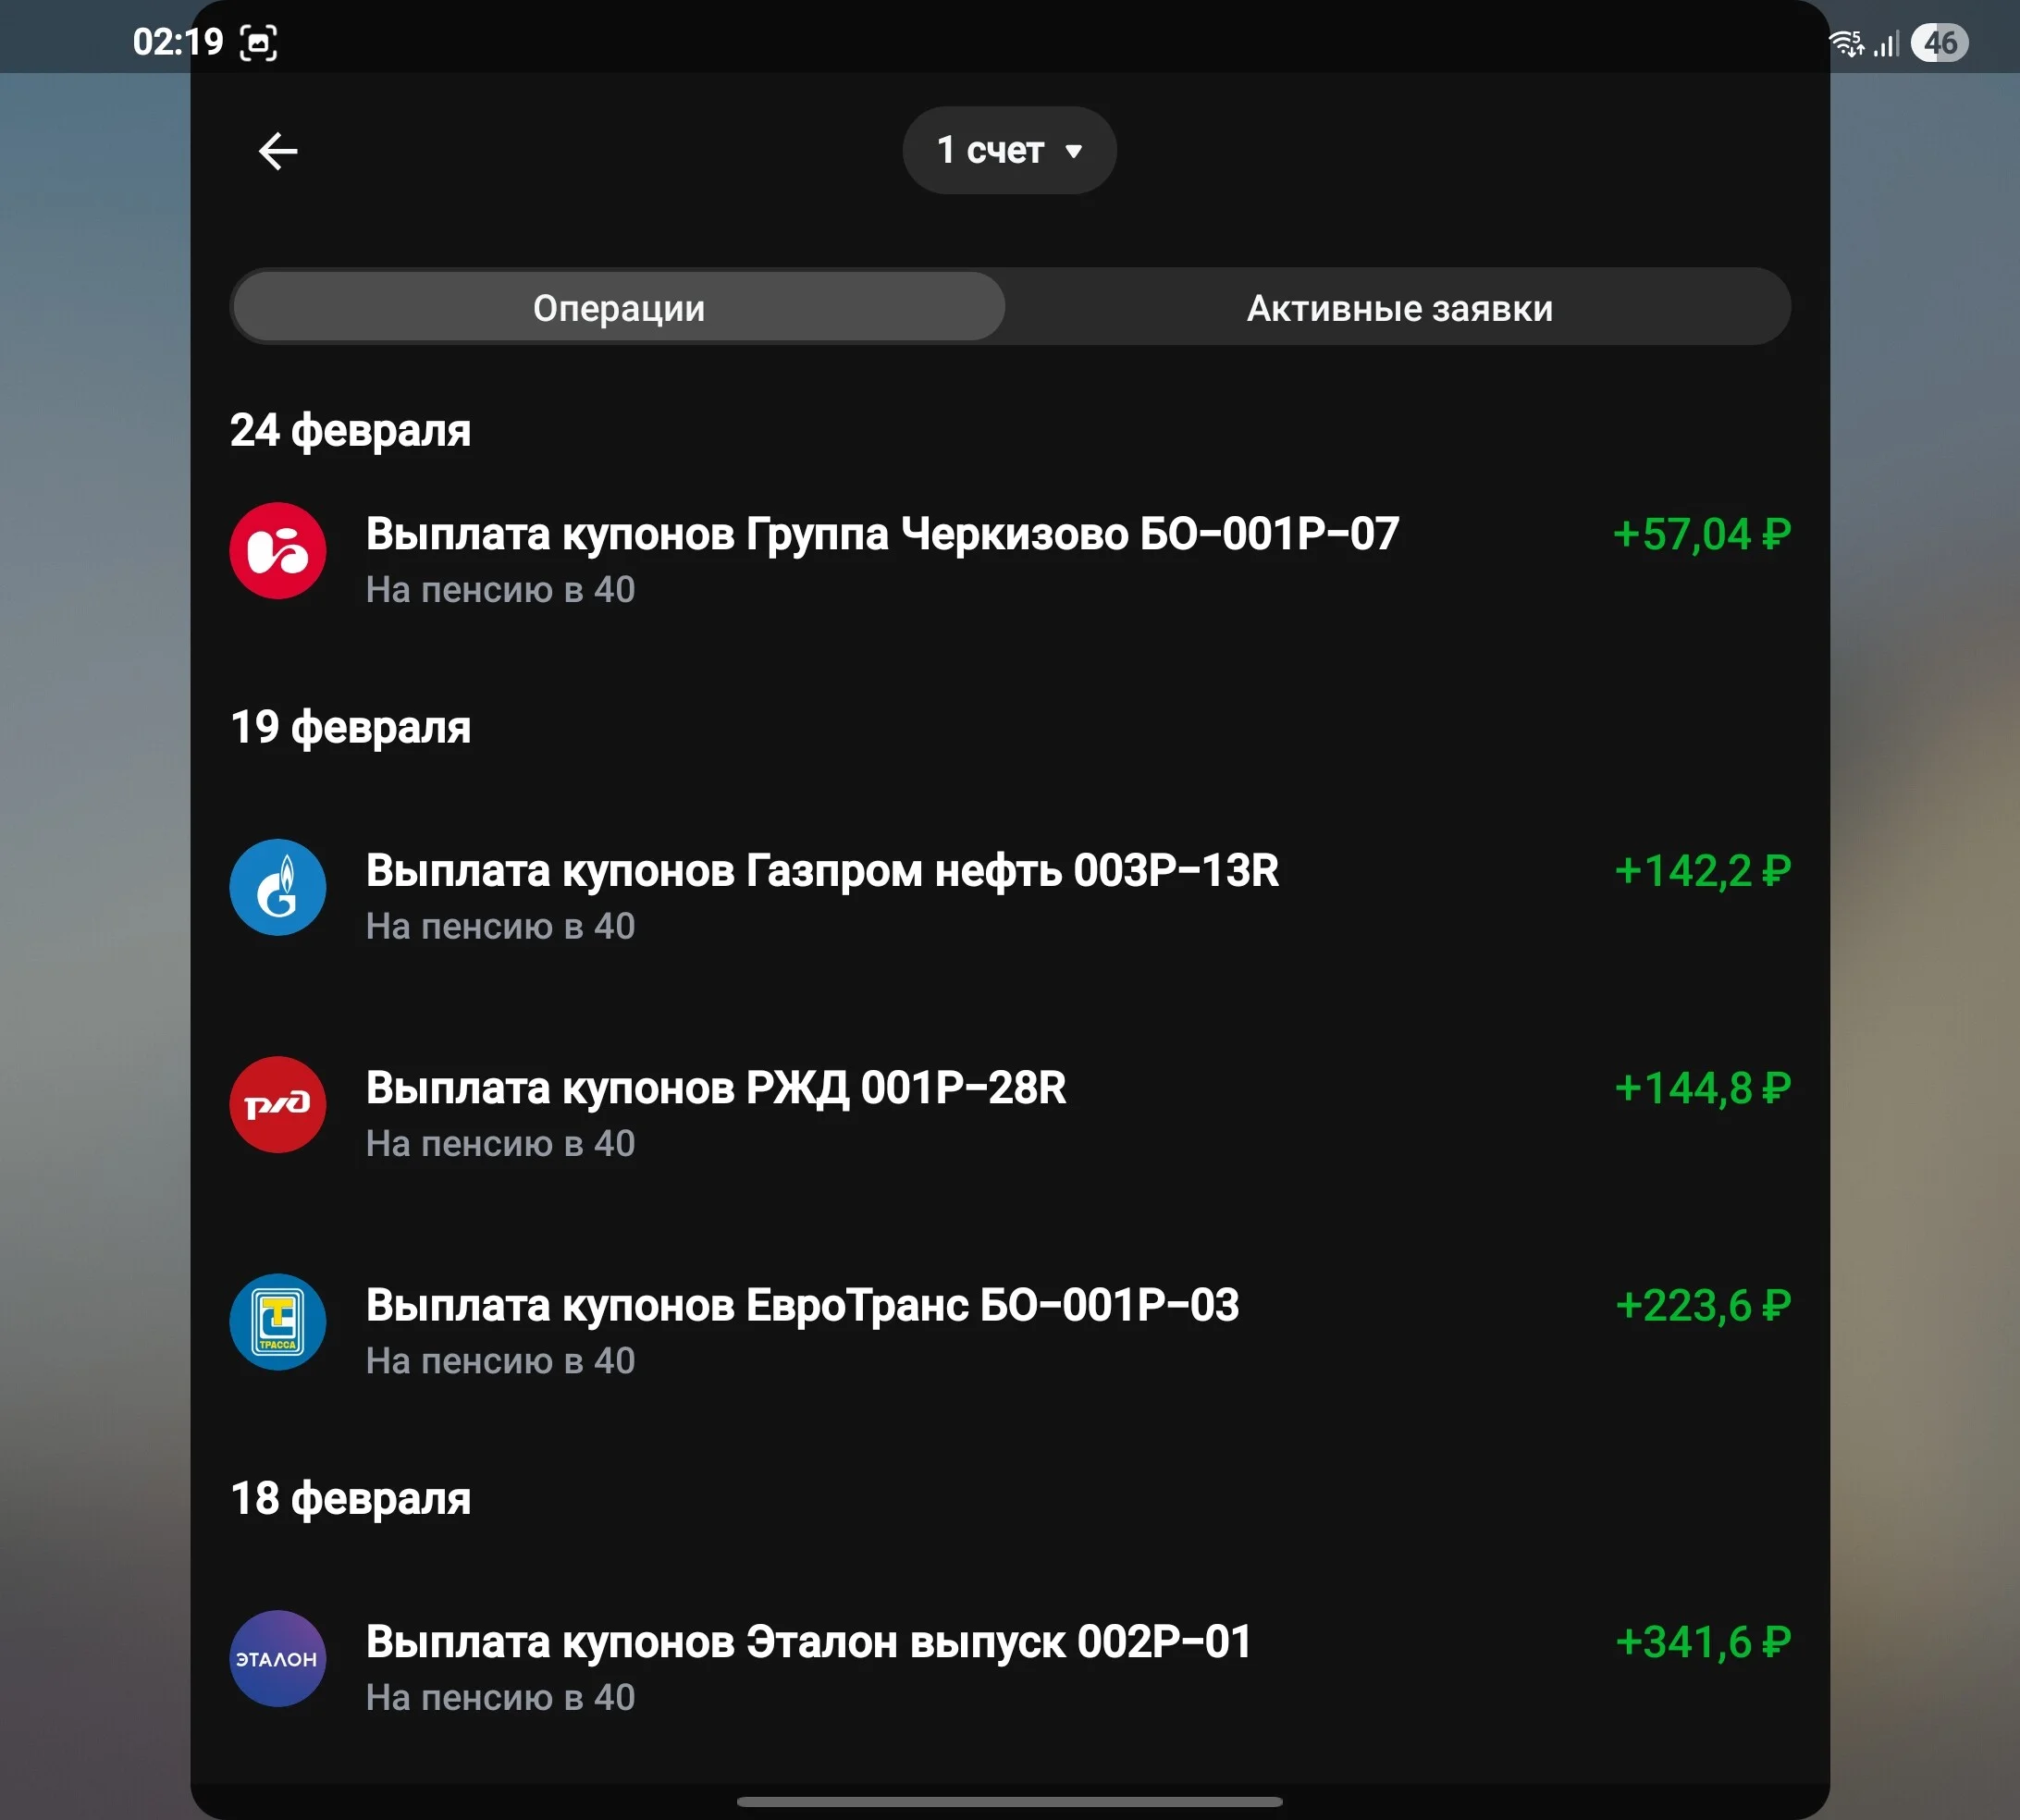Screen dimensions: 2020x1820
Task: Tap the Wi-Fi status icon
Action: [1846, 43]
